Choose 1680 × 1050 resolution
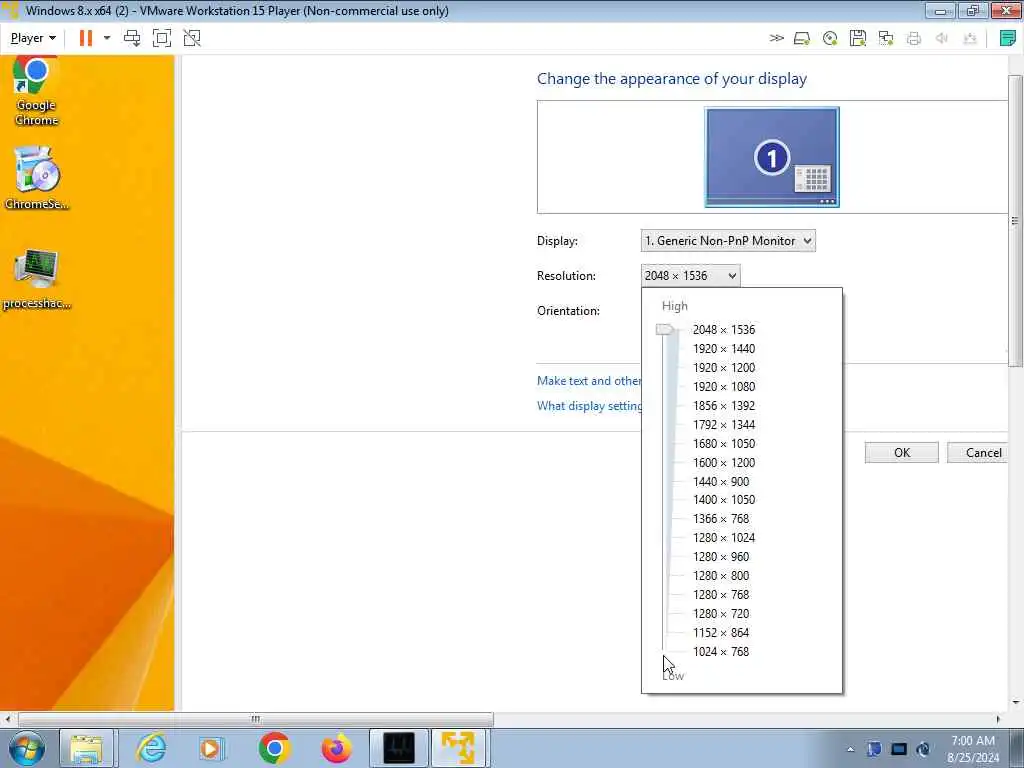 pyautogui.click(x=724, y=443)
